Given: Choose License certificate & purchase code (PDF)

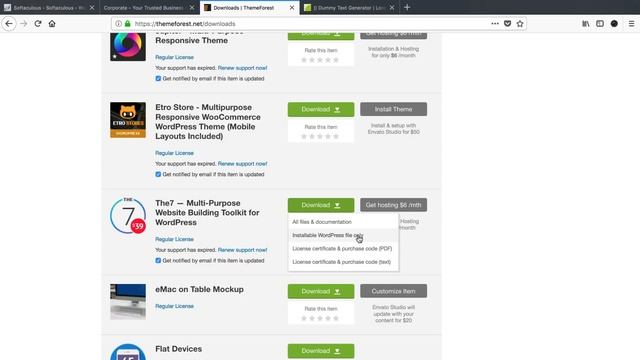Looking at the screenshot, I should pyautogui.click(x=343, y=249).
